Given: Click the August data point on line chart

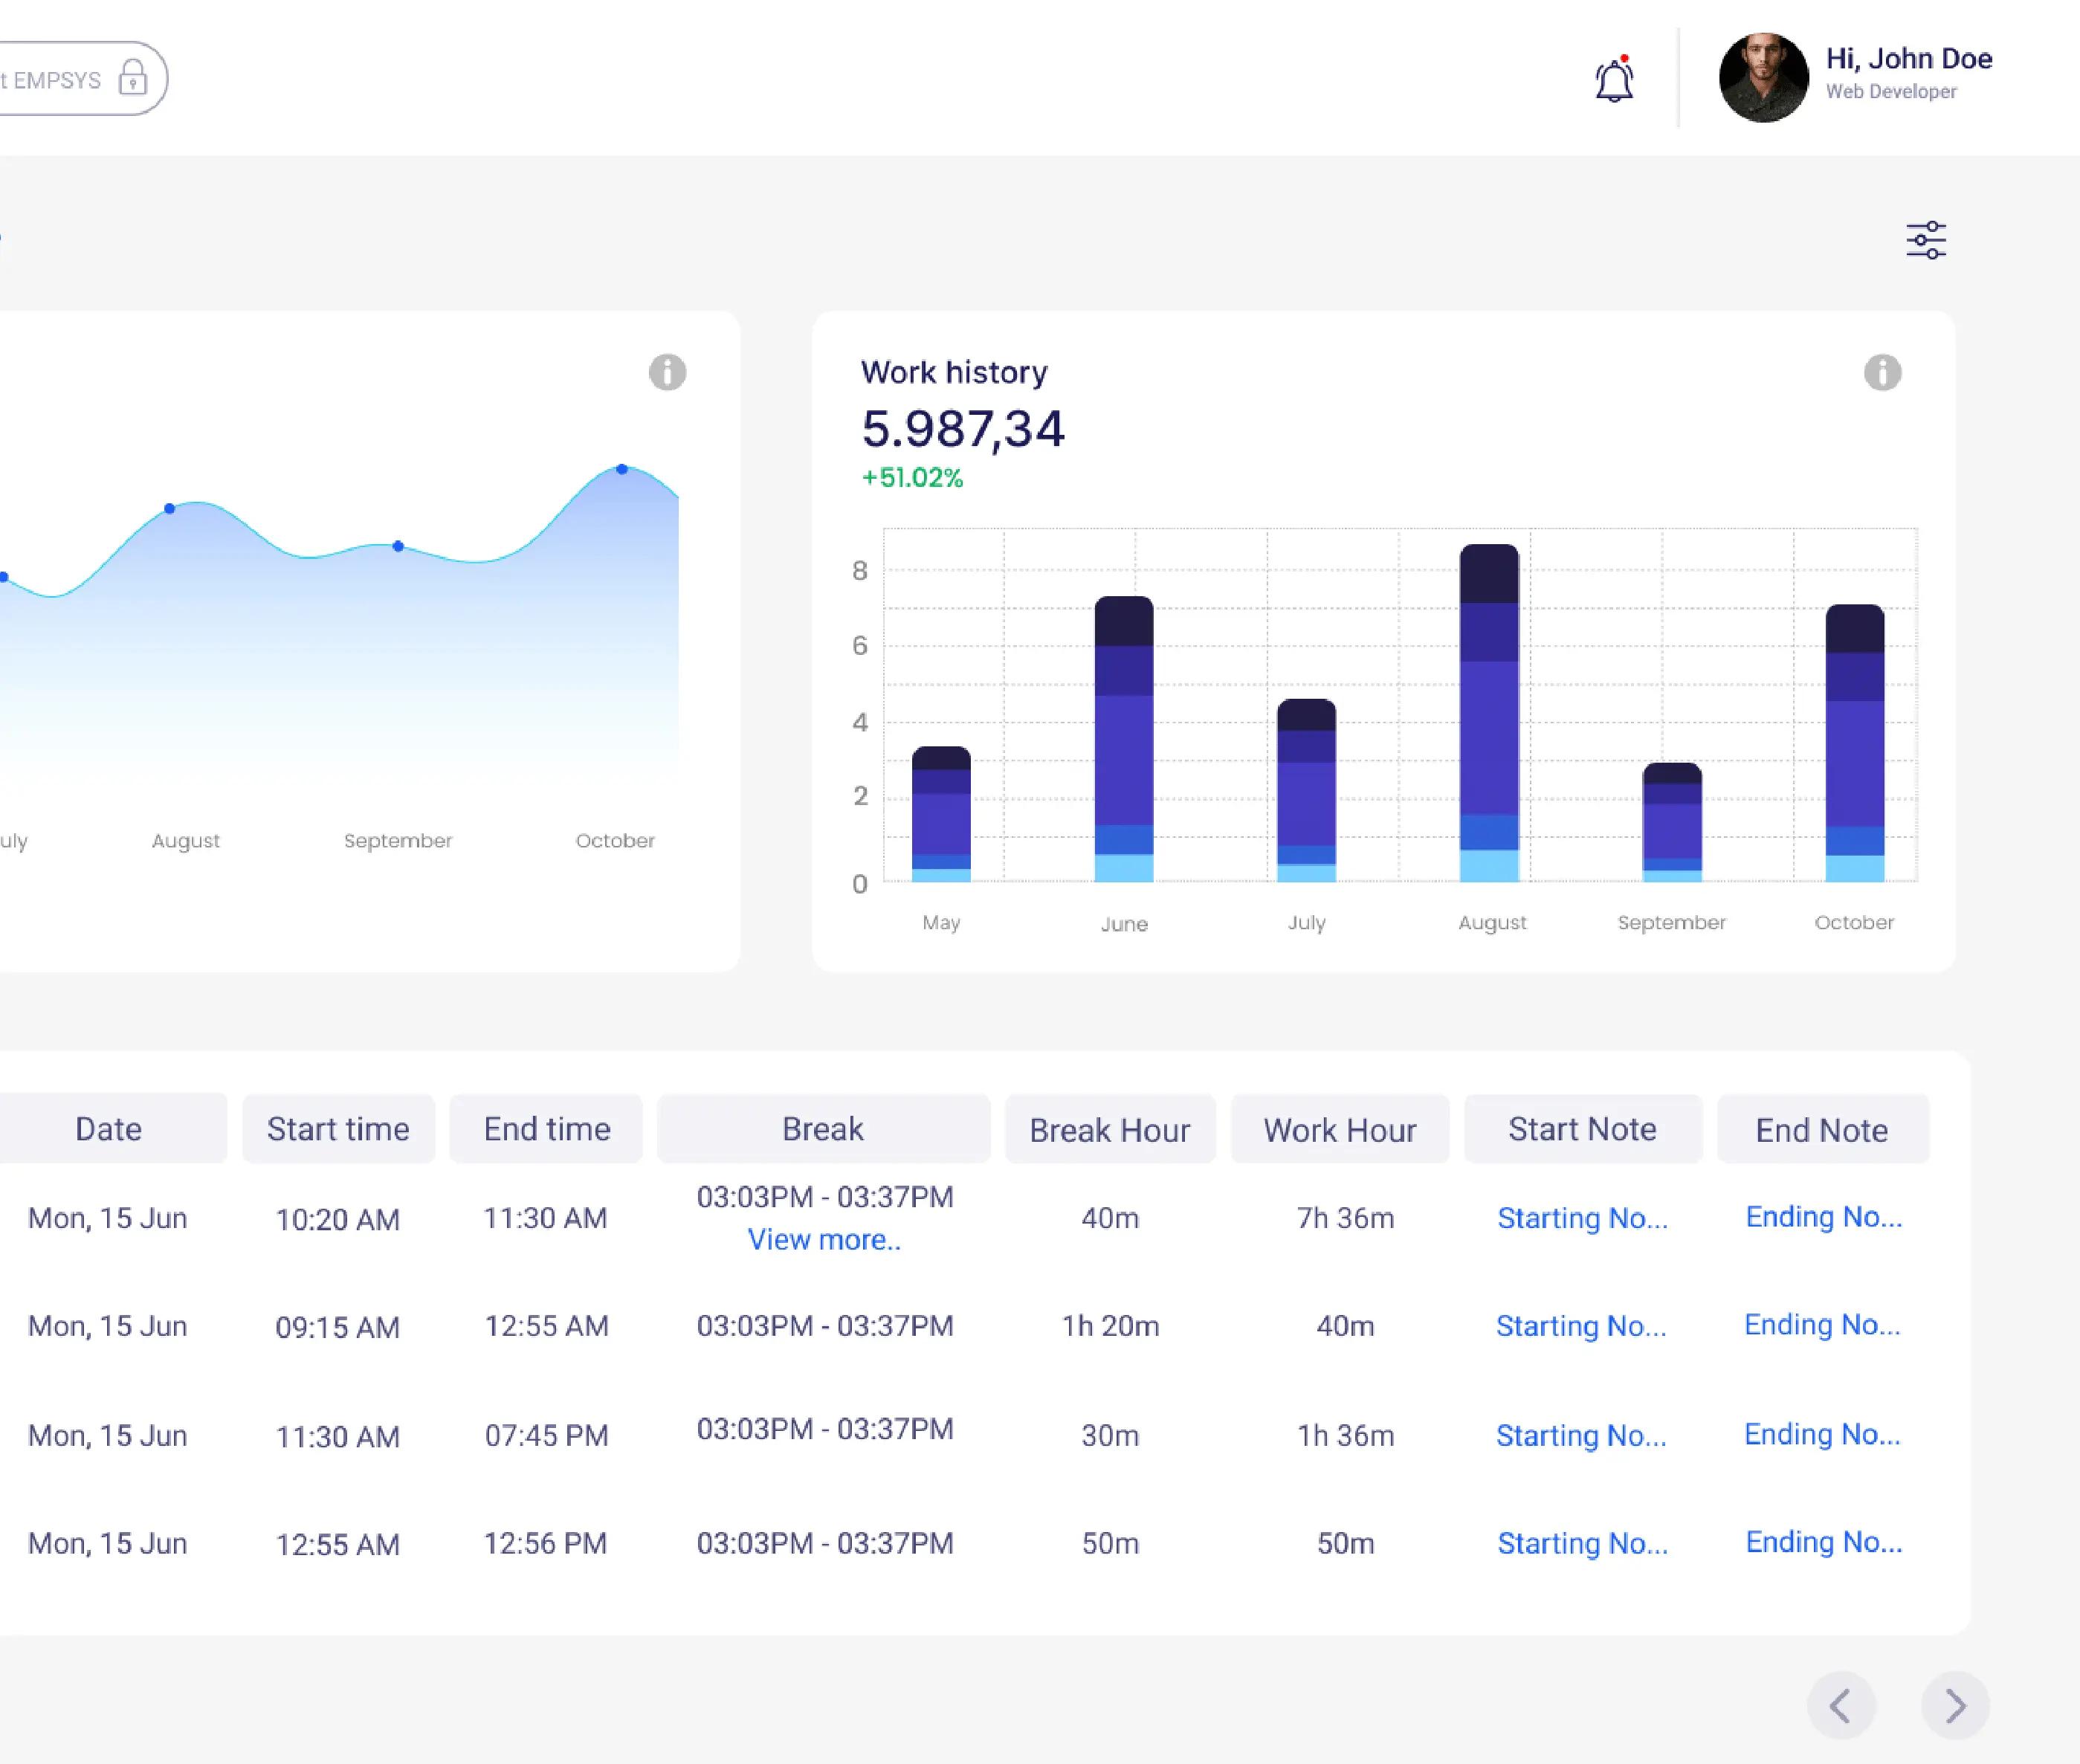Looking at the screenshot, I should (x=170, y=508).
